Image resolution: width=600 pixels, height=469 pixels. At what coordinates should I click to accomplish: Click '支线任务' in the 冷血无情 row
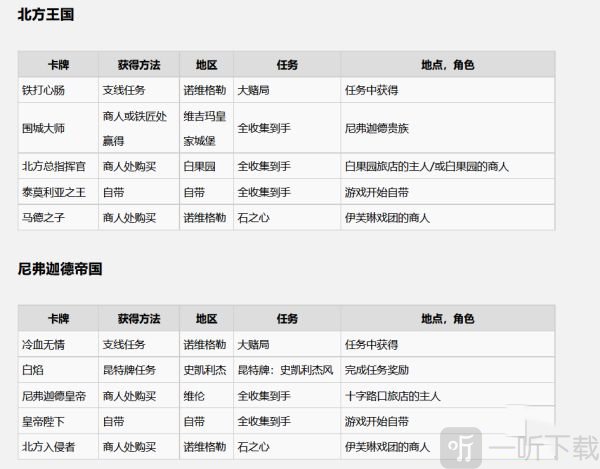[x=124, y=344]
